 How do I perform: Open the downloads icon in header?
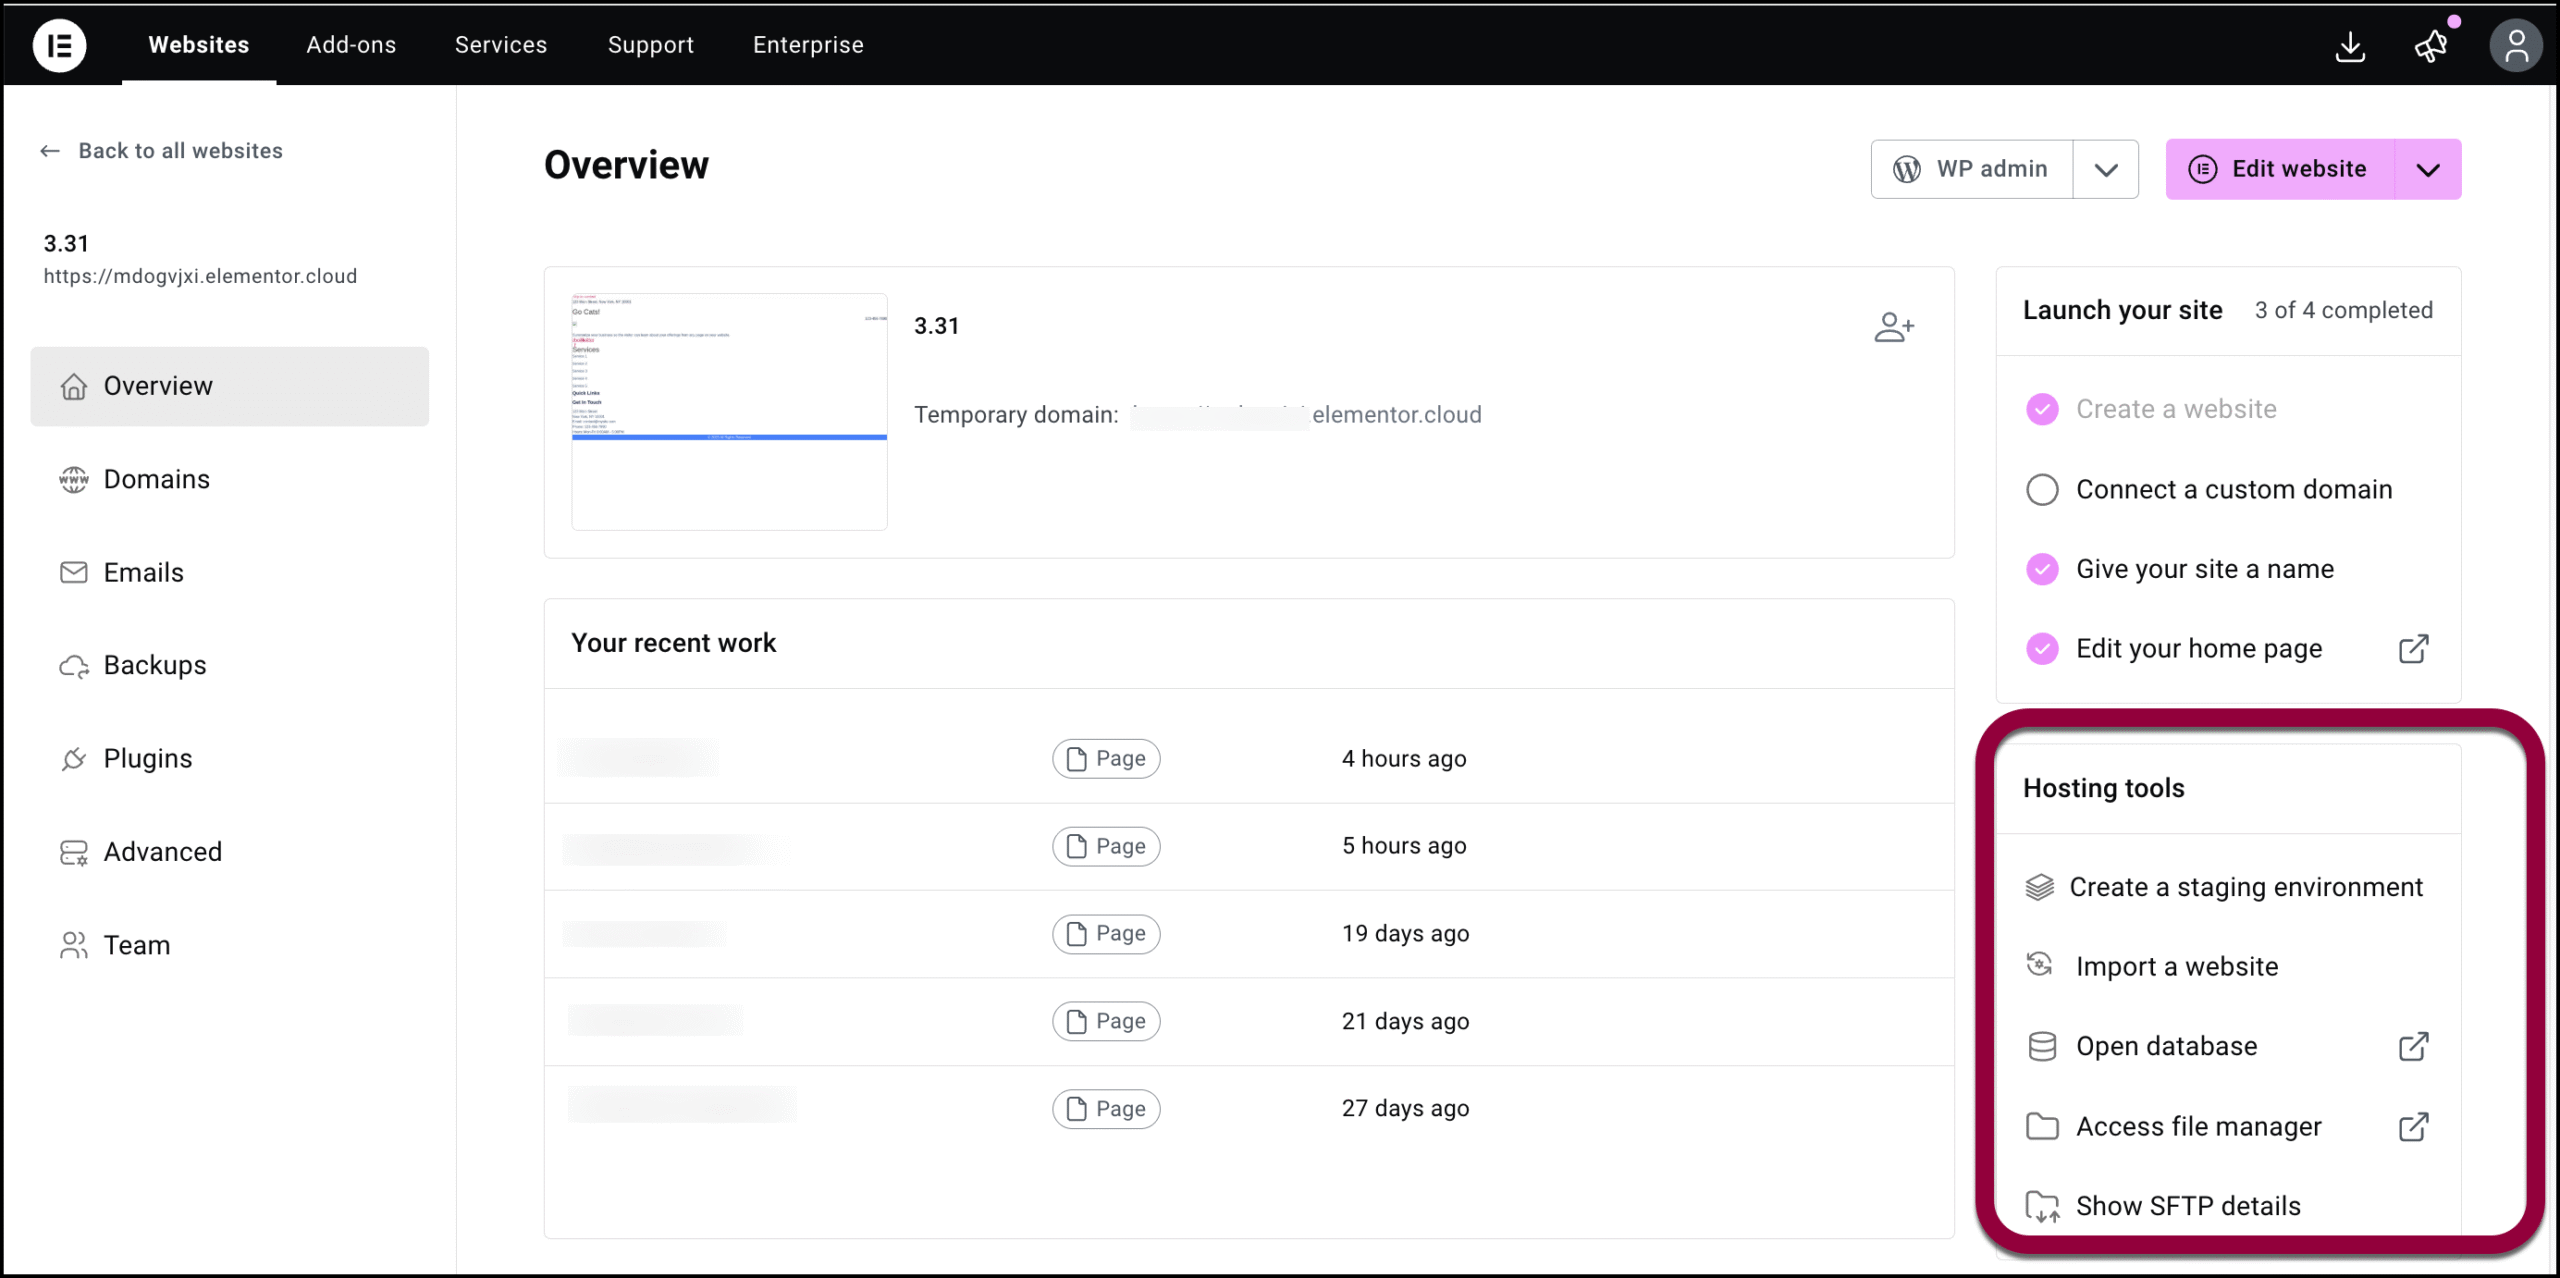pyautogui.click(x=2350, y=46)
